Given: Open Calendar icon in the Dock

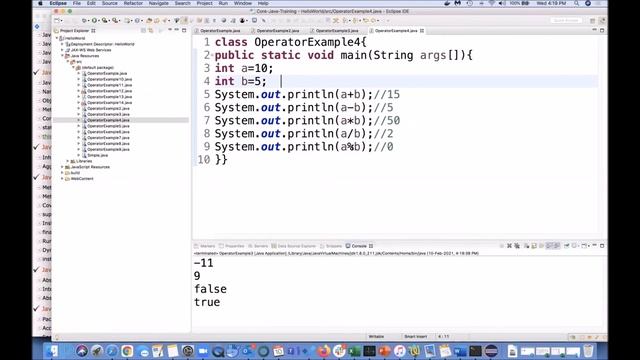Looking at the screenshot, I should click(x=278, y=351).
